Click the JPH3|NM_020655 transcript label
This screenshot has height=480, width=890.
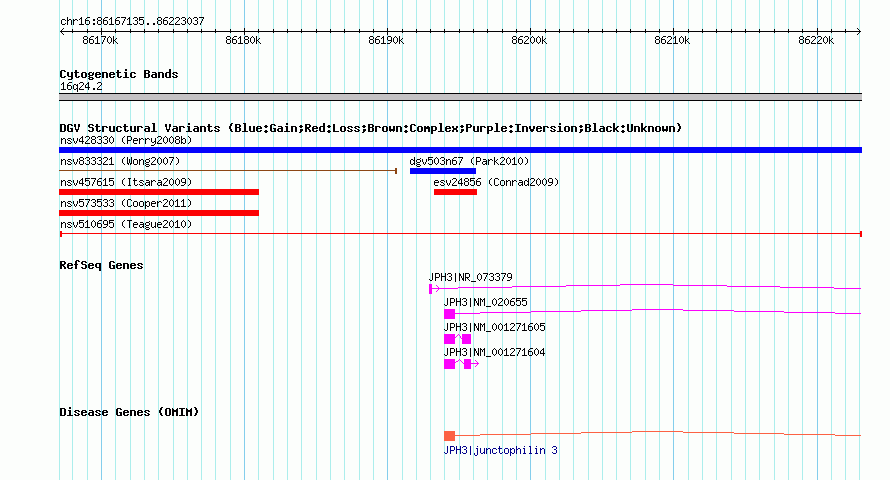click(x=486, y=302)
